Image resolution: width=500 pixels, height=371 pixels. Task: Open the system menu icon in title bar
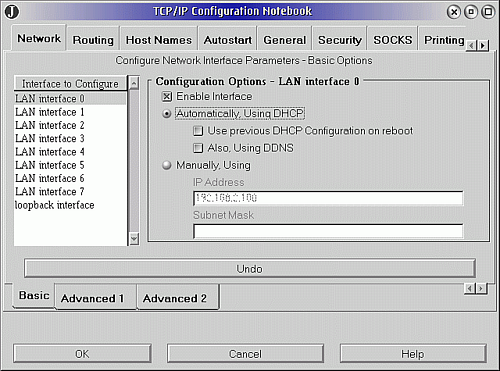pyautogui.click(x=12, y=12)
